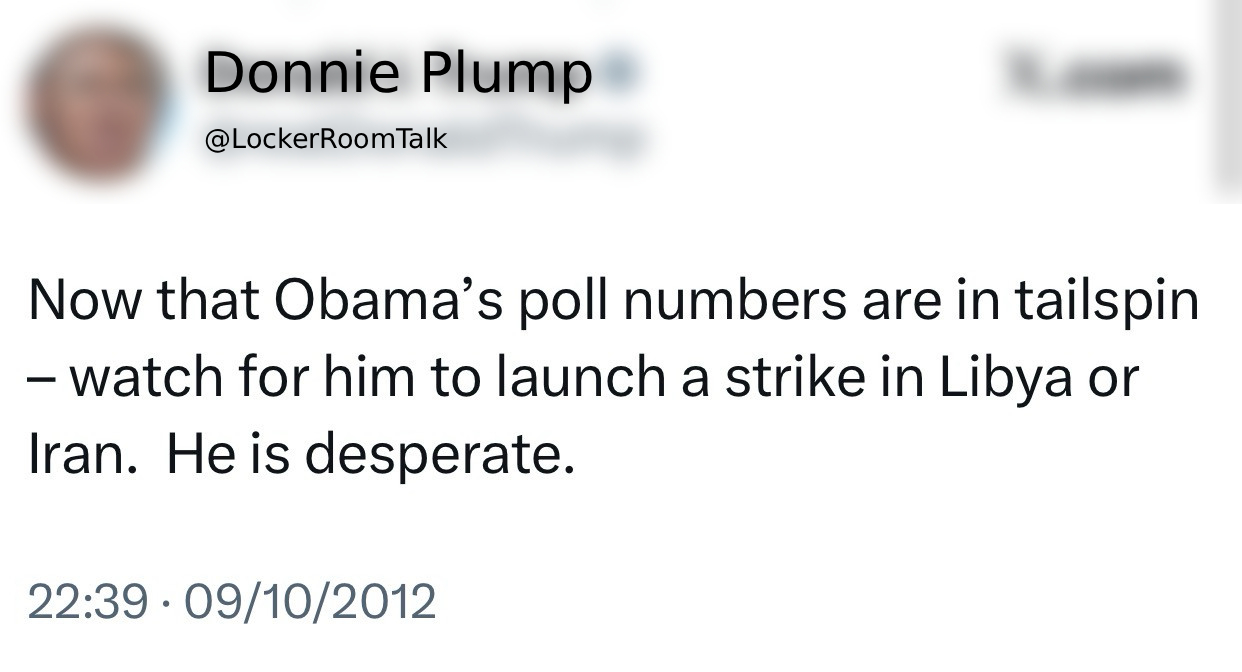Click the word "Libya" in the post
The height and width of the screenshot is (672, 1242).
[1003, 377]
